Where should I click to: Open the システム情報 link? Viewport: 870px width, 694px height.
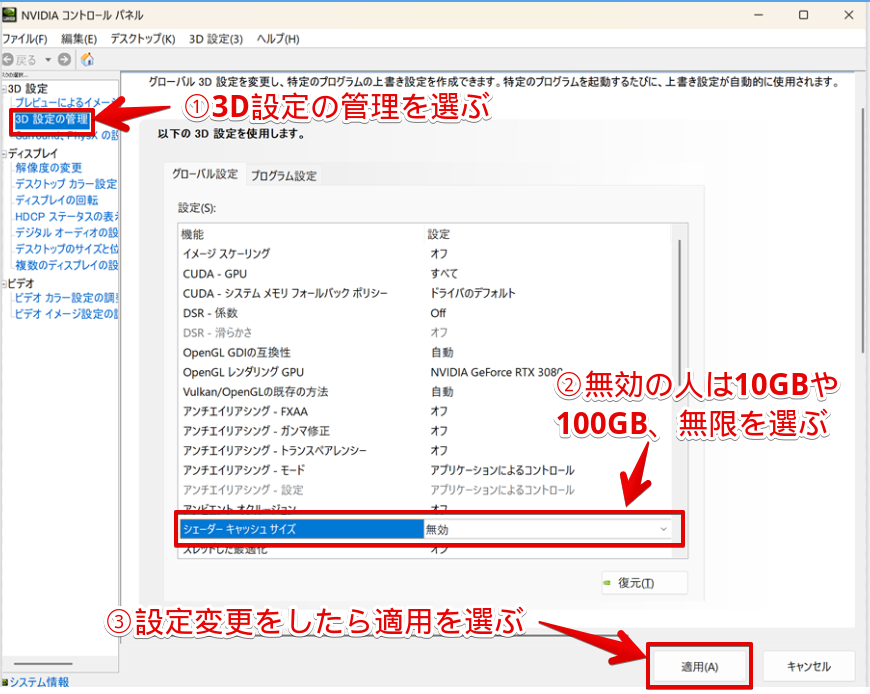39,682
